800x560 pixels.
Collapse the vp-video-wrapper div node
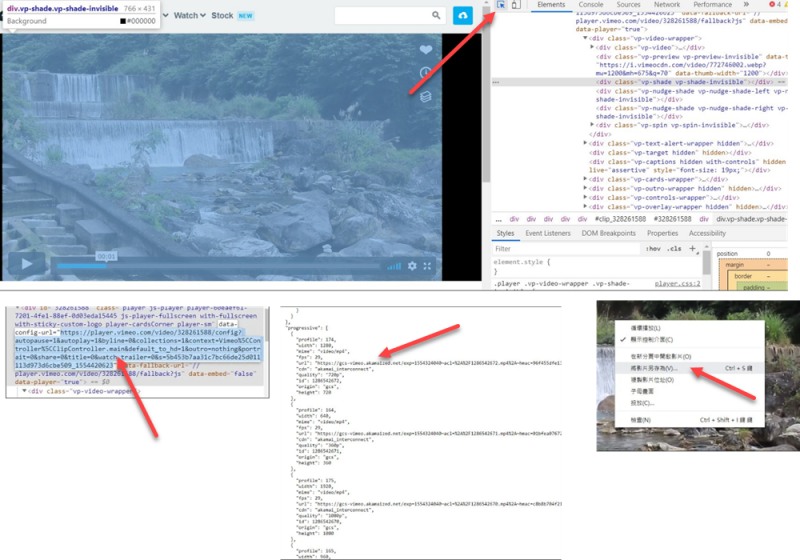[585, 38]
